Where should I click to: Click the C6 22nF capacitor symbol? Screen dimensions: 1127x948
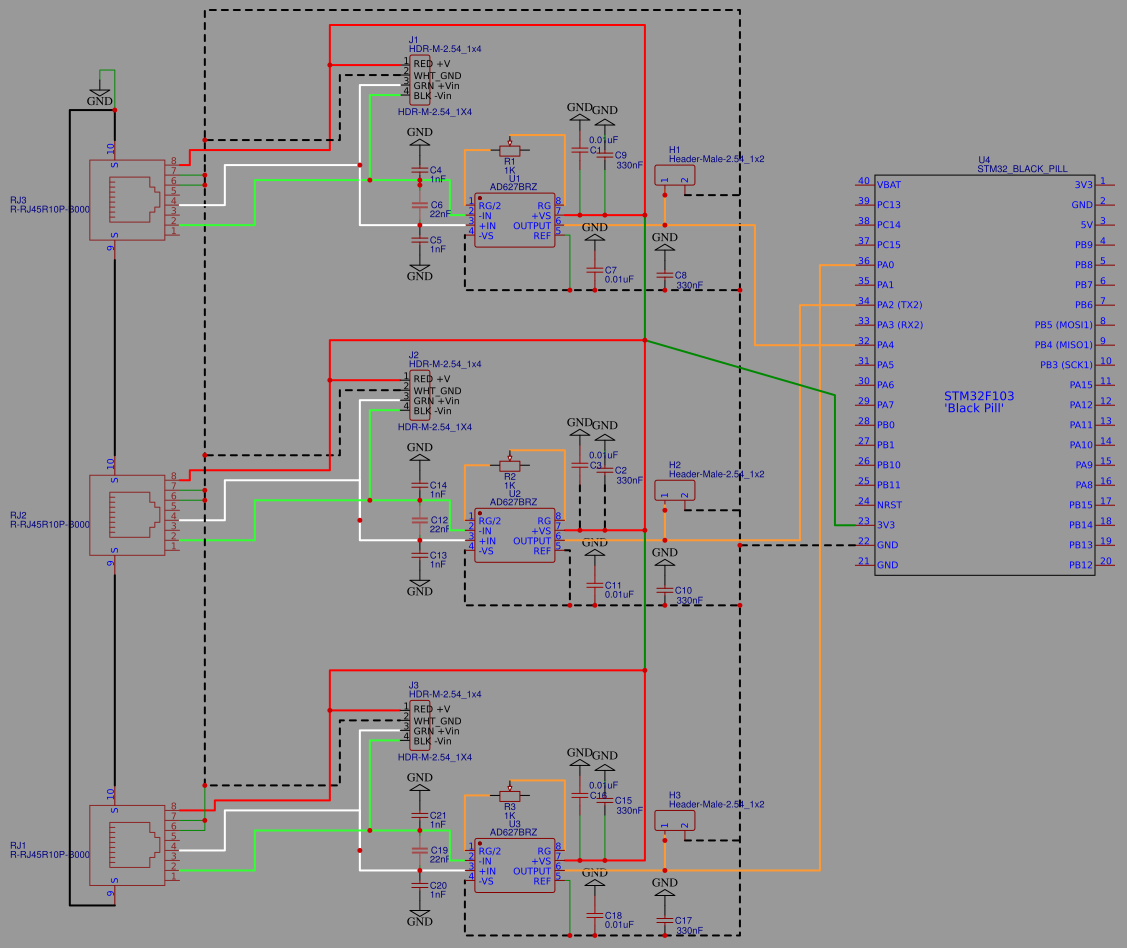420,205
